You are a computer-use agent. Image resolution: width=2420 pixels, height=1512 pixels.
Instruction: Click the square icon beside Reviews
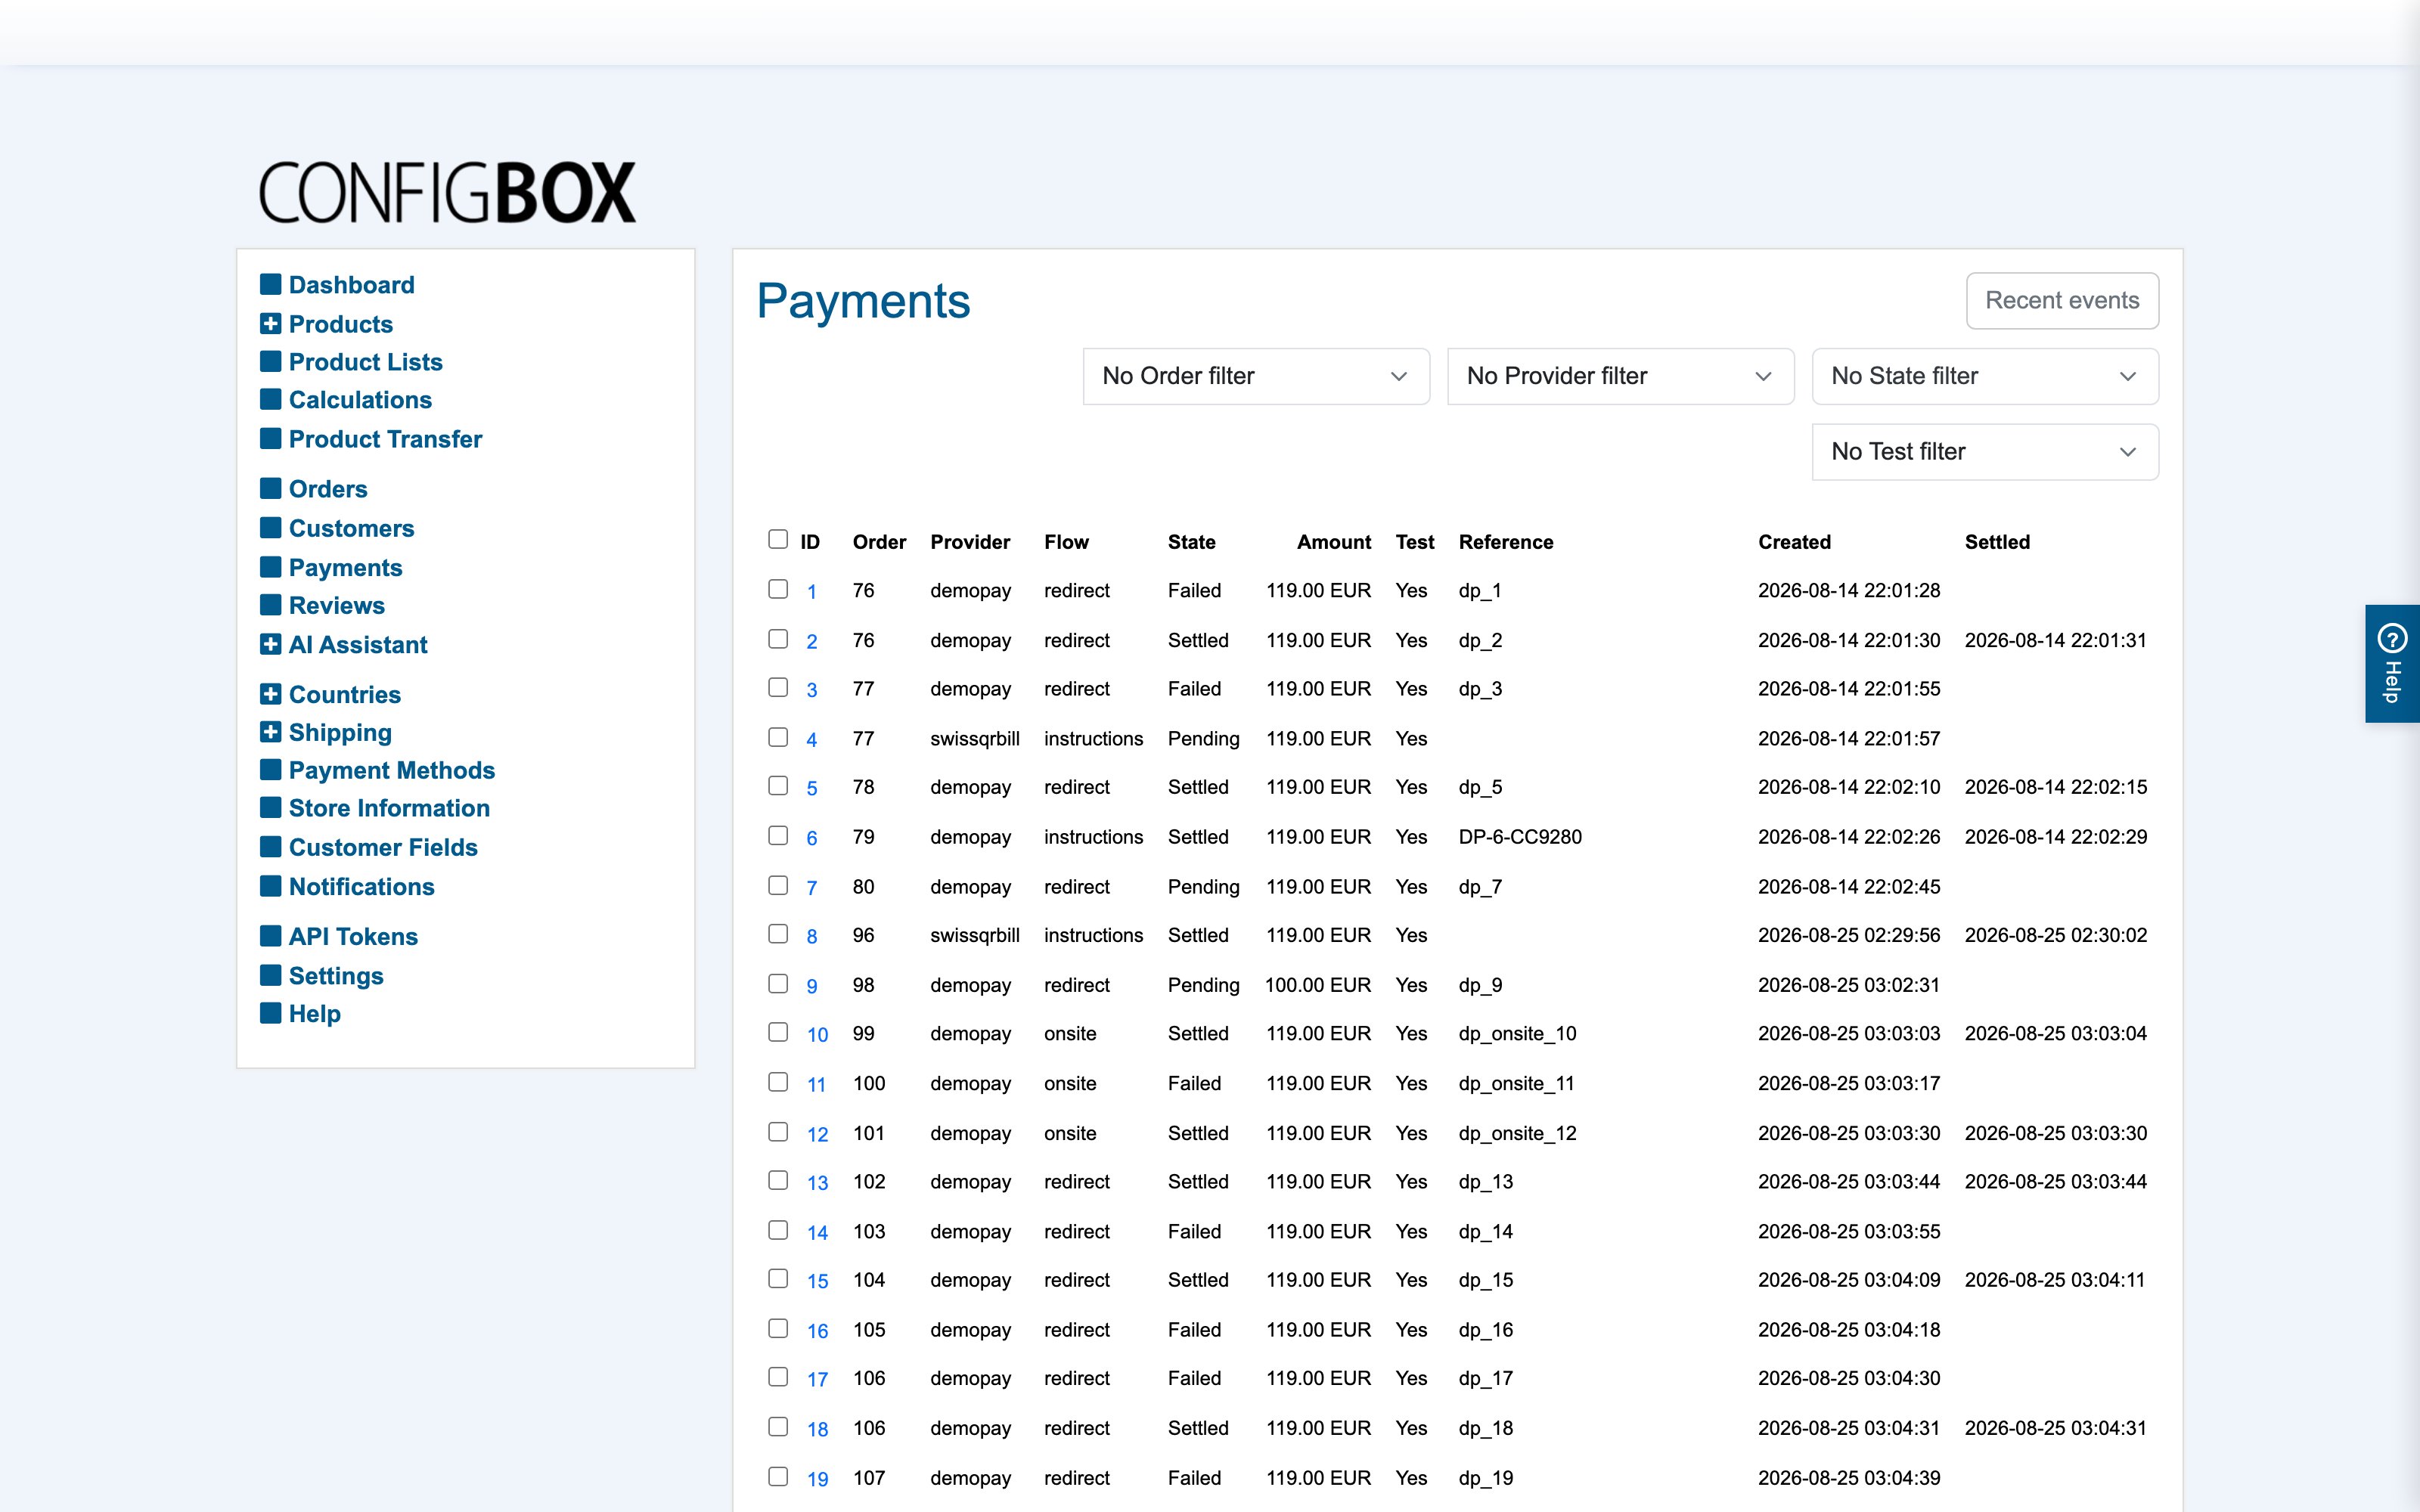[270, 605]
